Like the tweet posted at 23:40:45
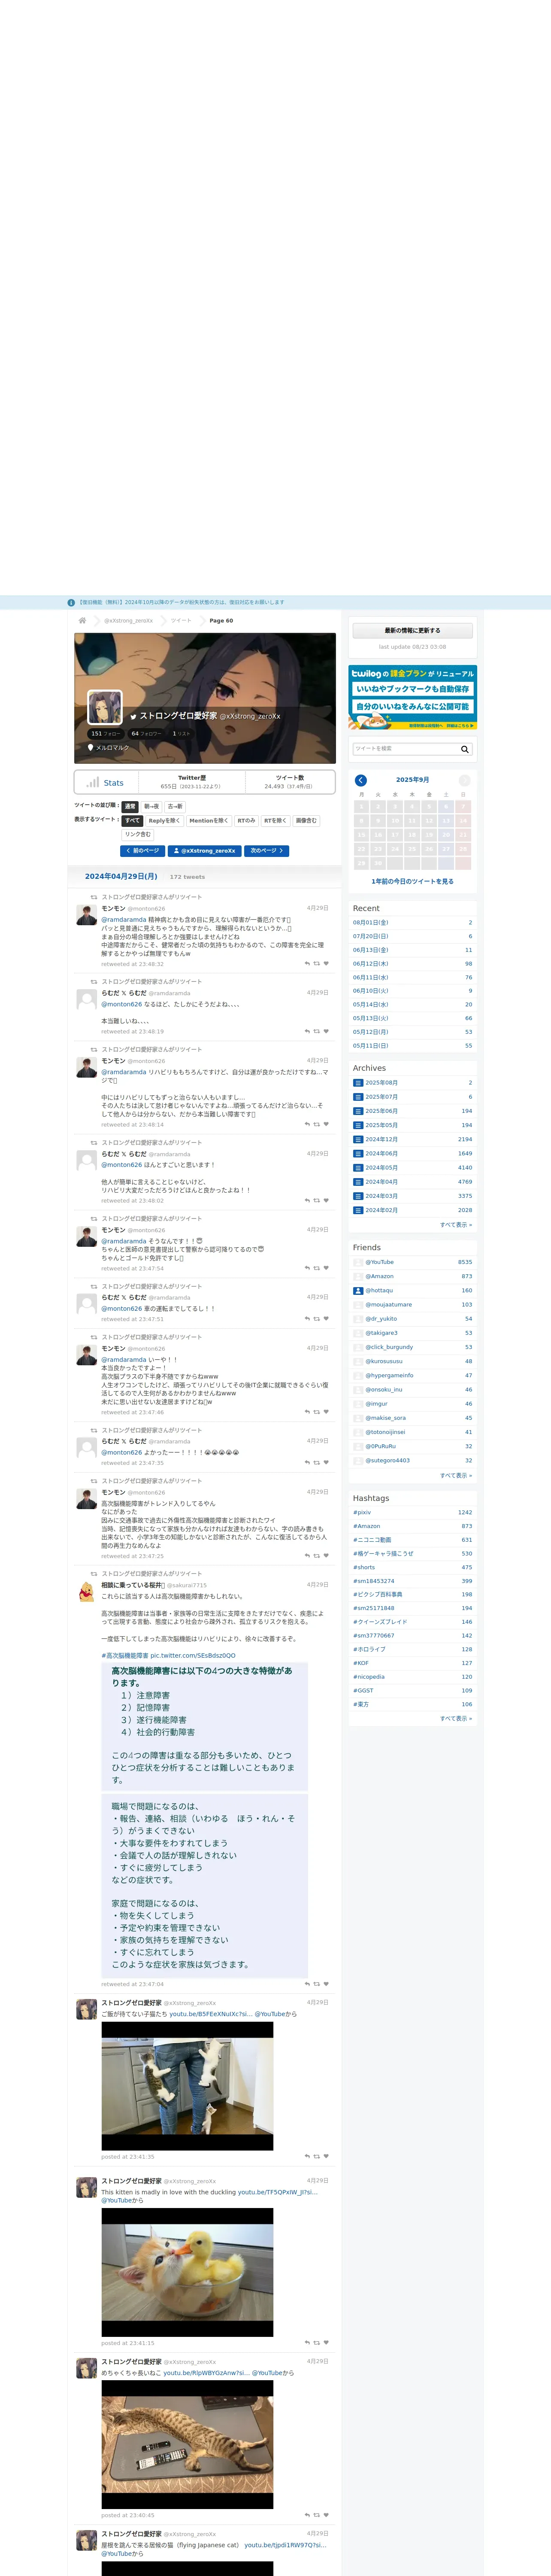 [x=326, y=2515]
